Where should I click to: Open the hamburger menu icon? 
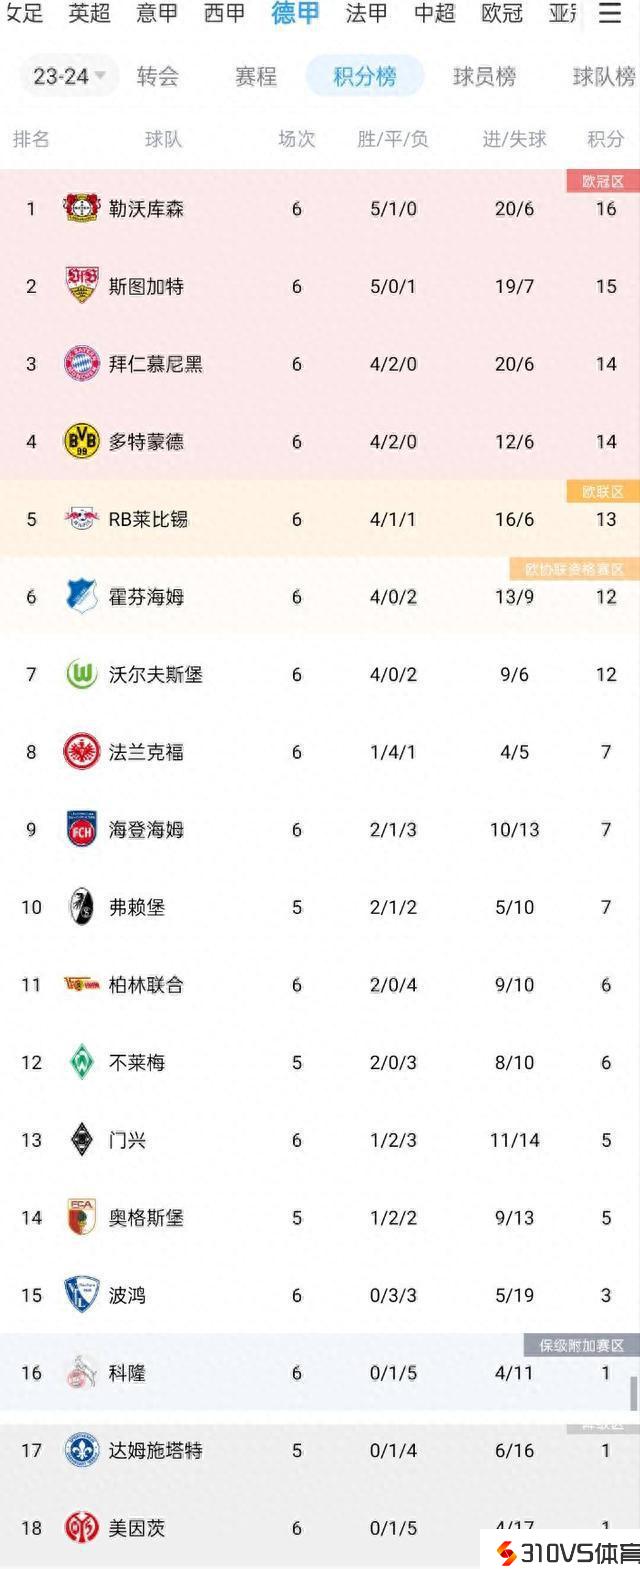609,13
